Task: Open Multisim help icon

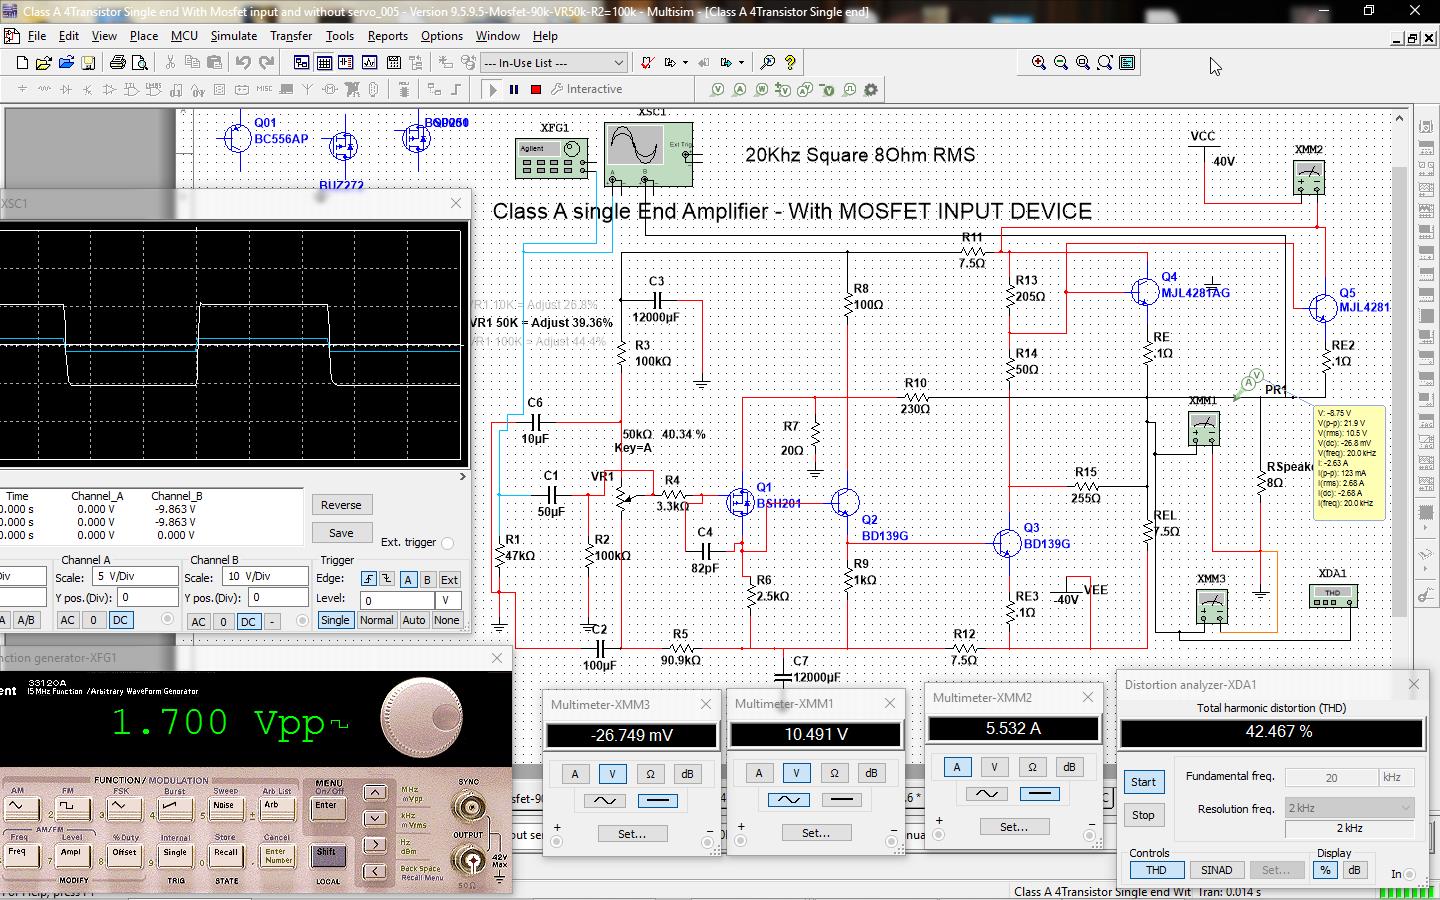Action: [x=790, y=62]
